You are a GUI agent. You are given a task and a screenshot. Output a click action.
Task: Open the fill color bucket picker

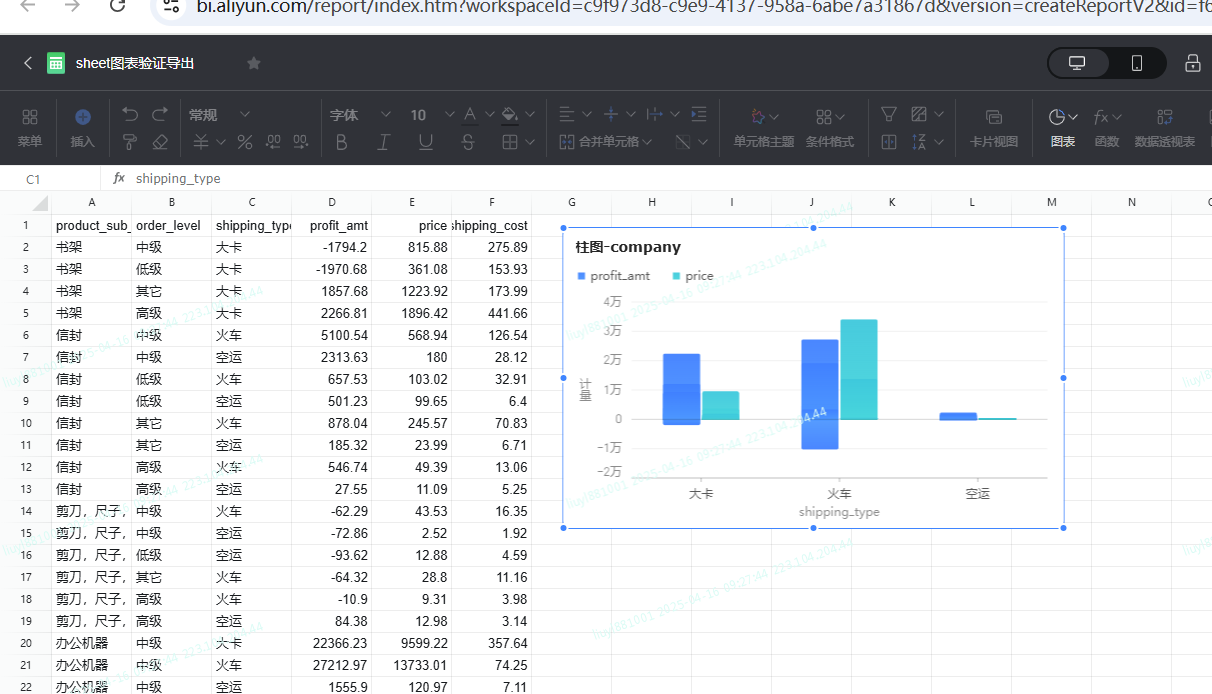[x=510, y=115]
